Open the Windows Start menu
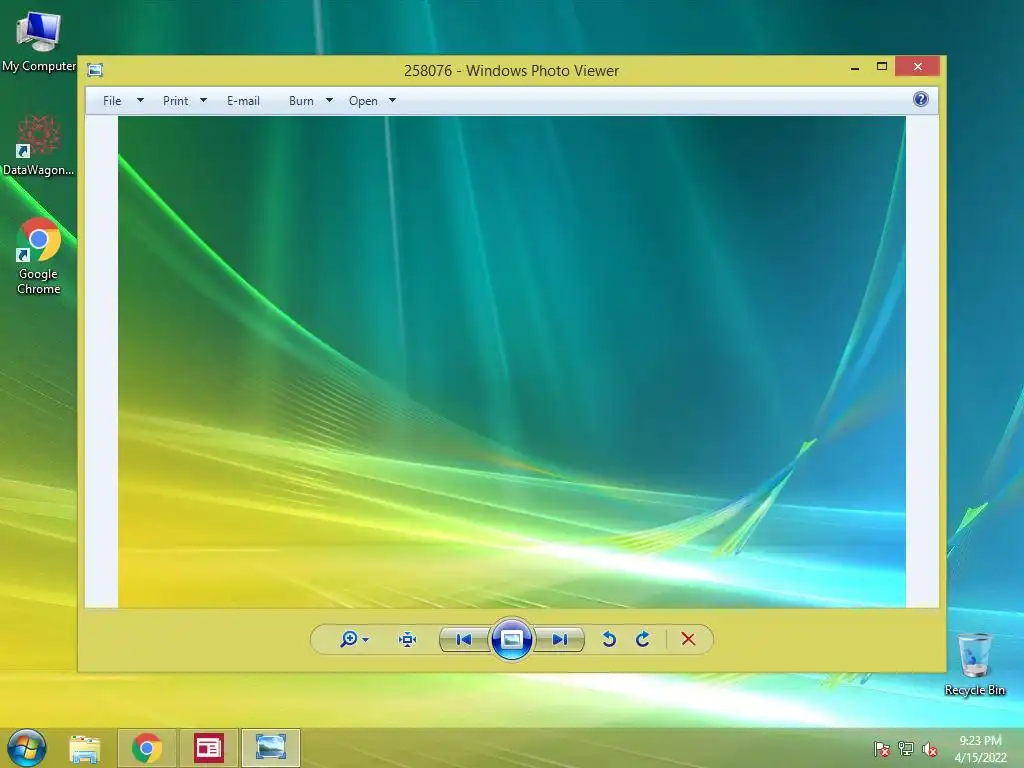The image size is (1024, 768). (x=27, y=748)
